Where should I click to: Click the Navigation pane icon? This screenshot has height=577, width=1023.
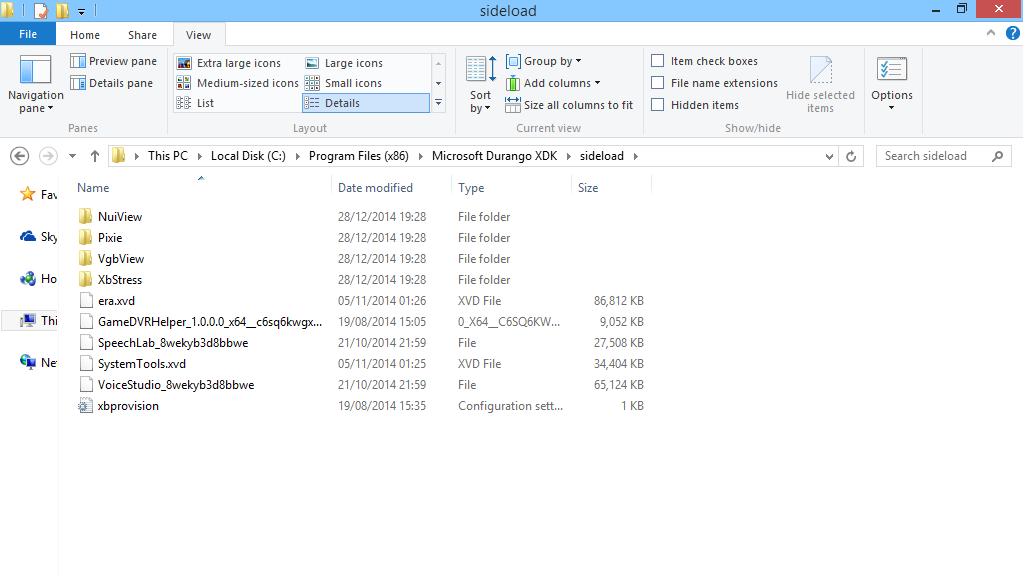(35, 72)
